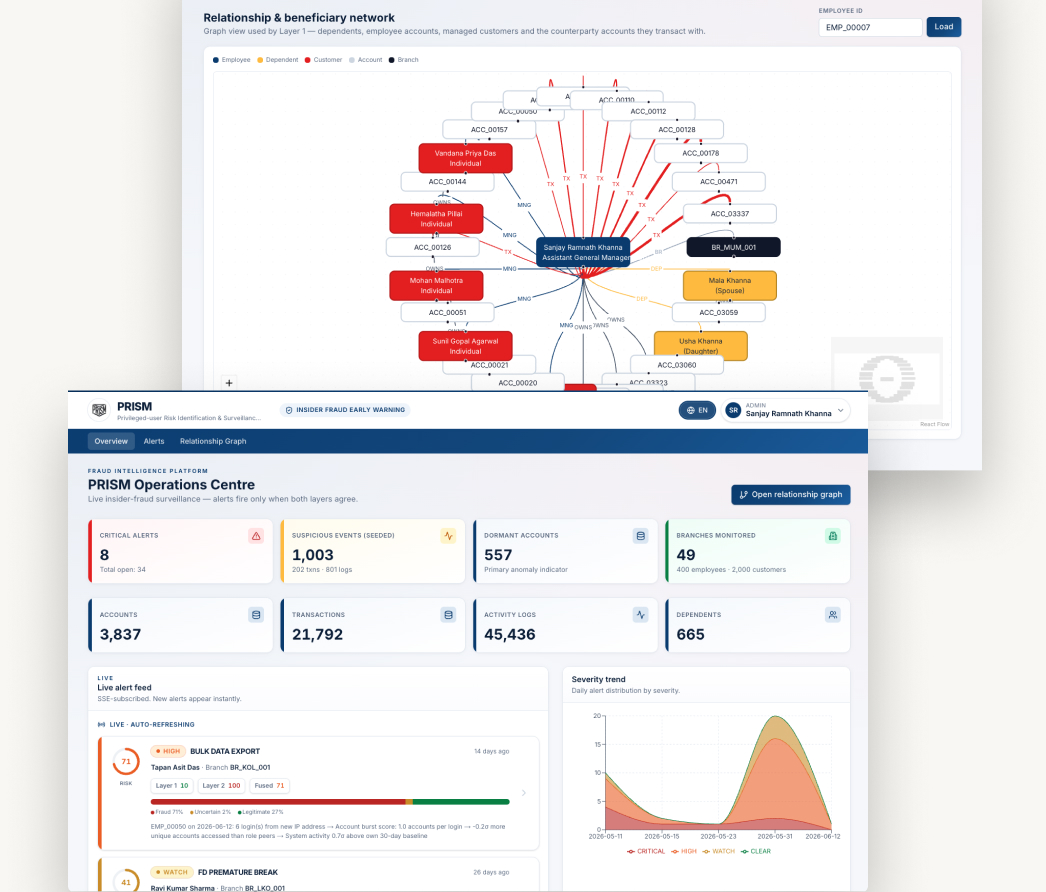Click the graph minimap thumbnail
This screenshot has height=892, width=1046.
click(887, 379)
